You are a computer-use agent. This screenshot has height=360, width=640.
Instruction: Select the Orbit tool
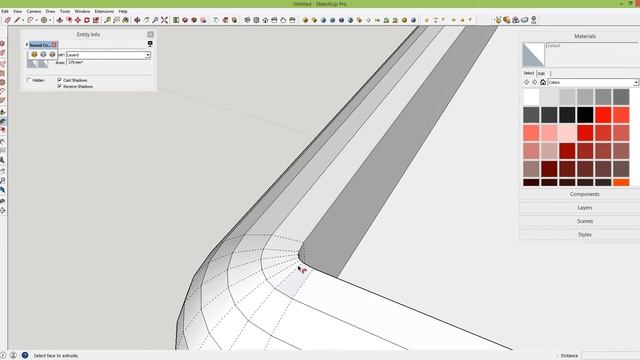pos(137,20)
